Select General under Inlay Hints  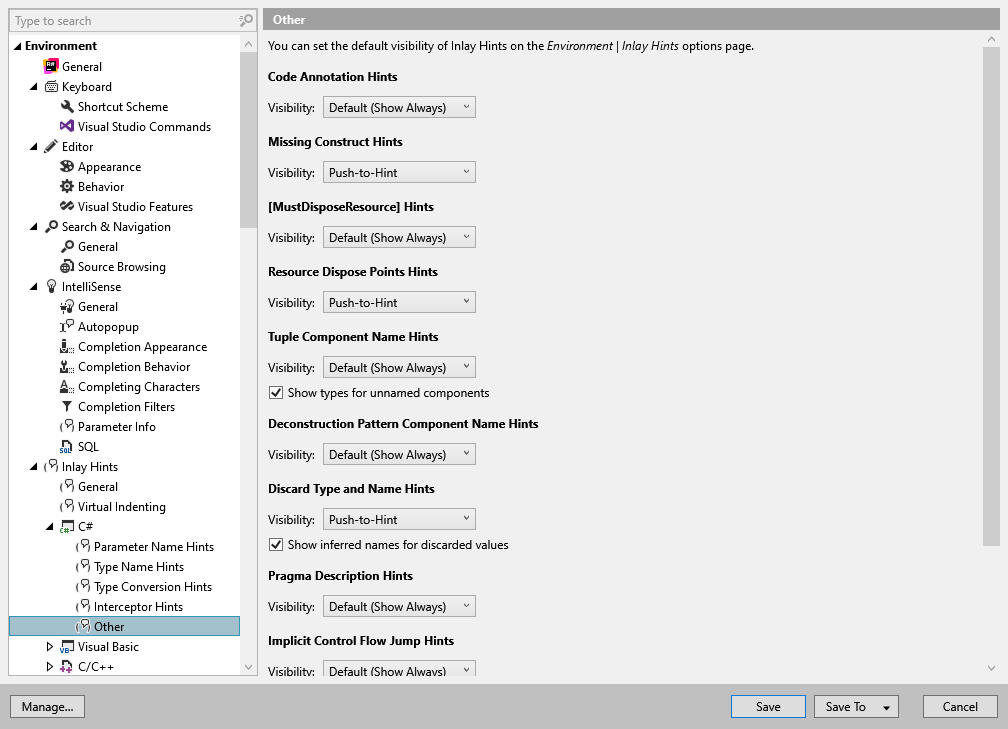click(x=98, y=487)
